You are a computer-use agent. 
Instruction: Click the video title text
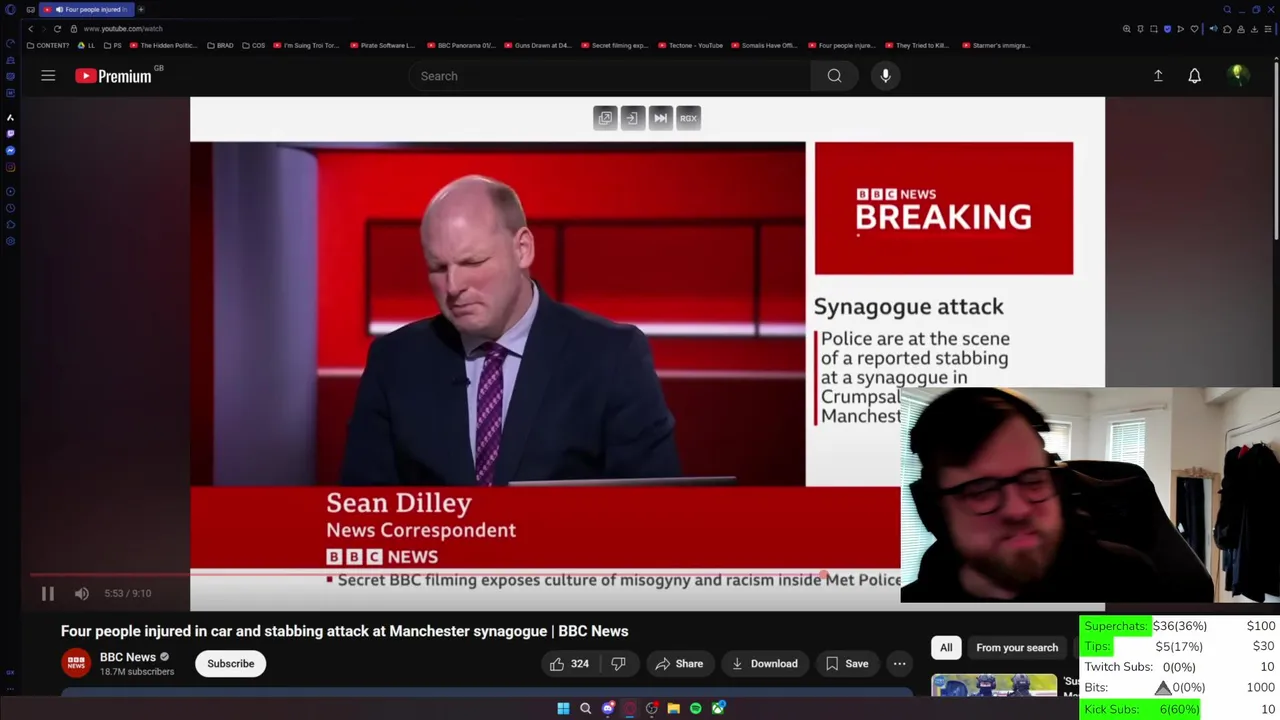tap(345, 631)
